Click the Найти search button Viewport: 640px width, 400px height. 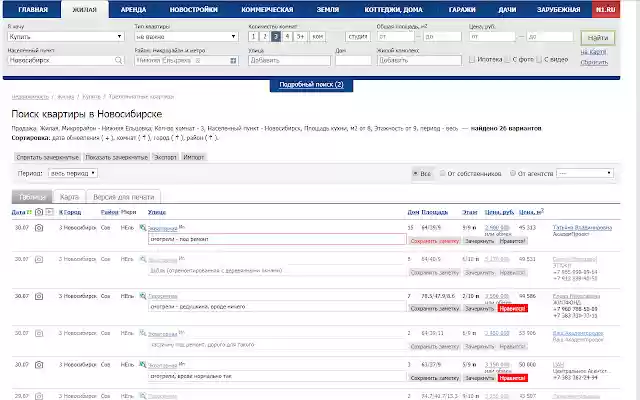click(x=598, y=38)
